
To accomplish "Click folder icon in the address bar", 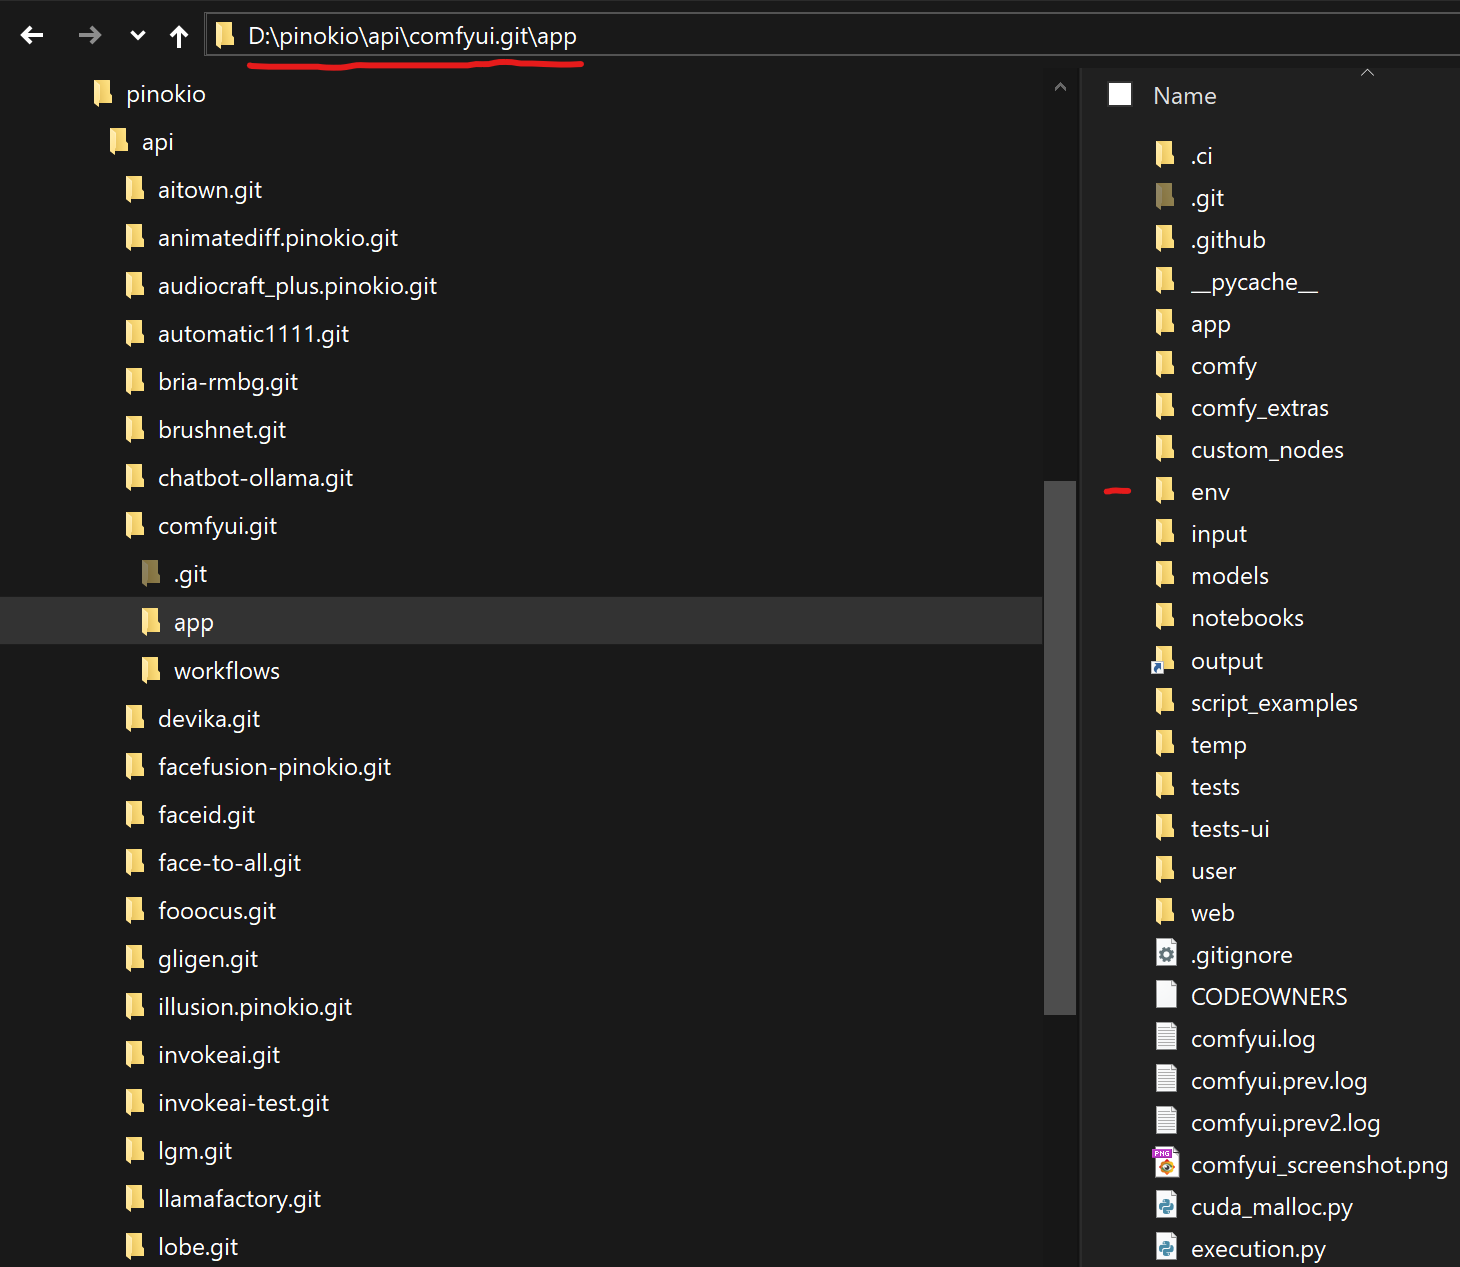I will (x=225, y=36).
